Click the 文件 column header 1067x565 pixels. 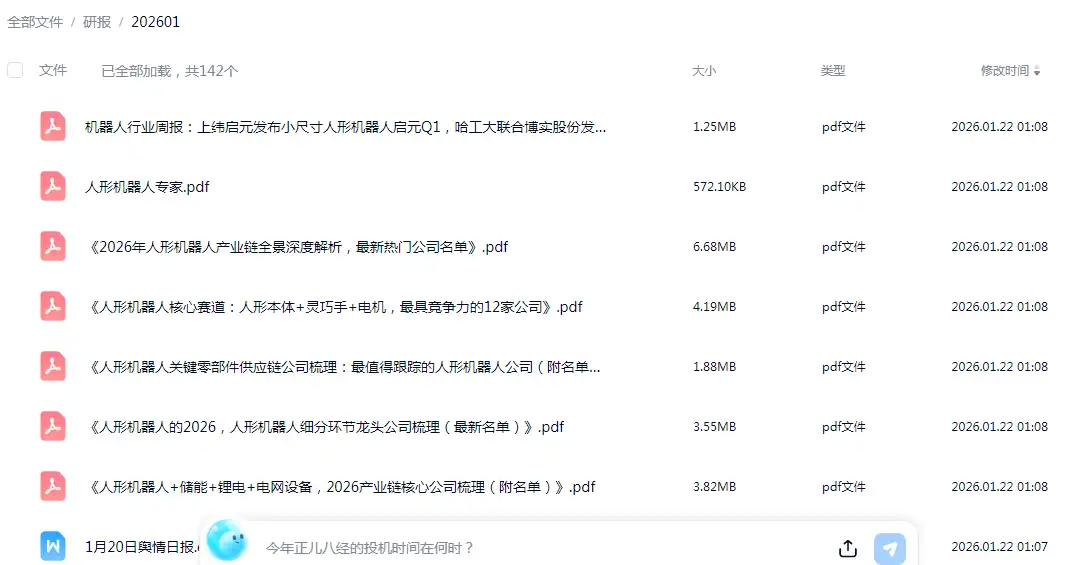(x=52, y=70)
